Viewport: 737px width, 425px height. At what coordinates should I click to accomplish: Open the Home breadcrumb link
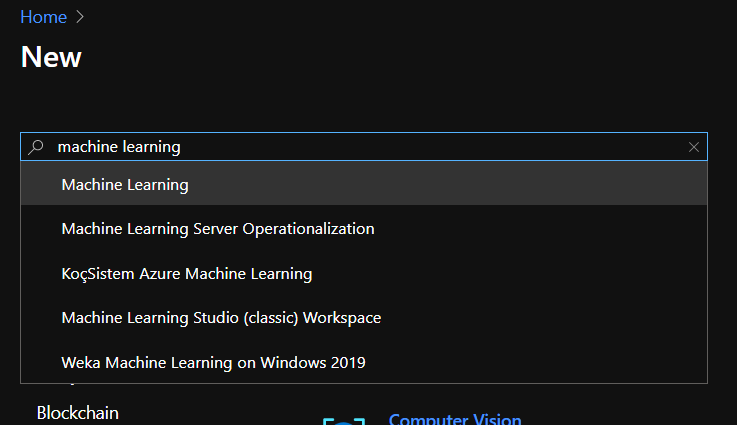[x=43, y=17]
